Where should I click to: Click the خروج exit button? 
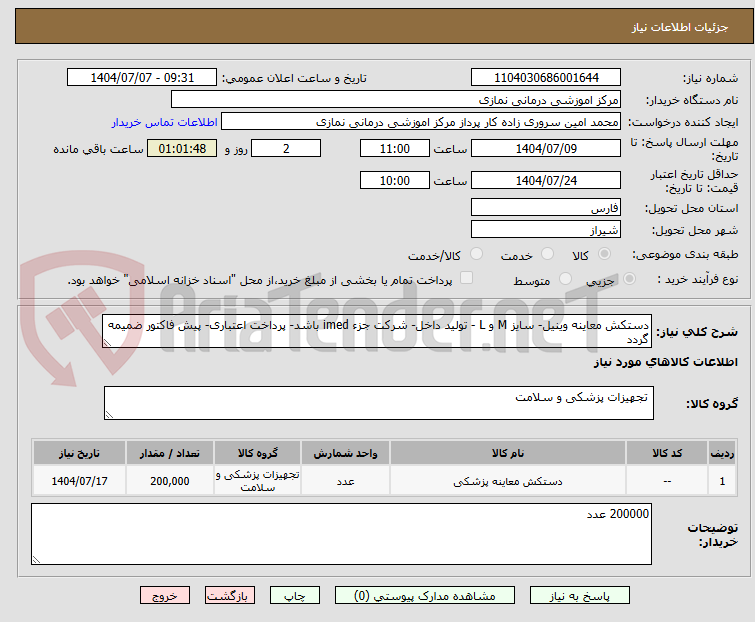click(x=165, y=596)
